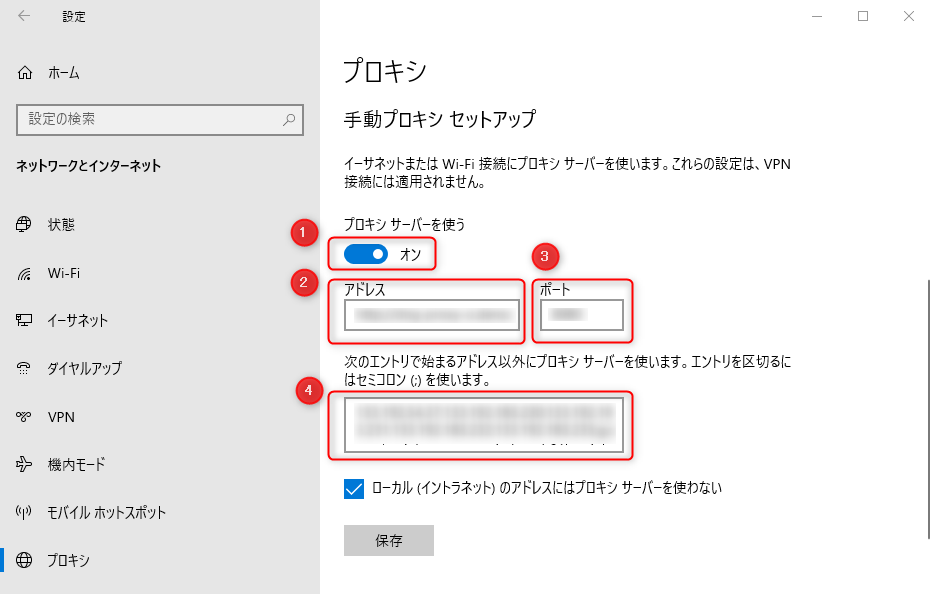Uncheck the bypass proxy for local addresses checkbox
This screenshot has height=594, width=932.
pyautogui.click(x=354, y=488)
